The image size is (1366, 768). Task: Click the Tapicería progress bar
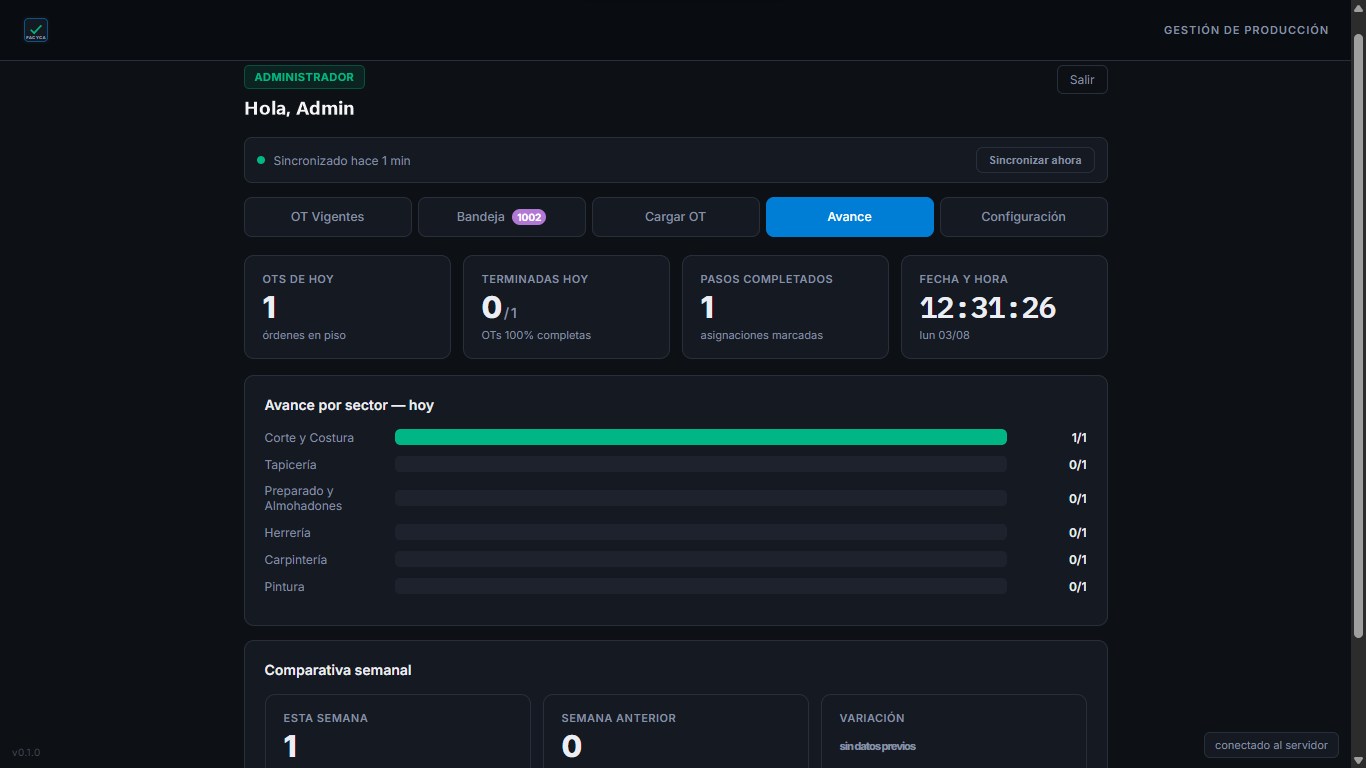(x=701, y=464)
